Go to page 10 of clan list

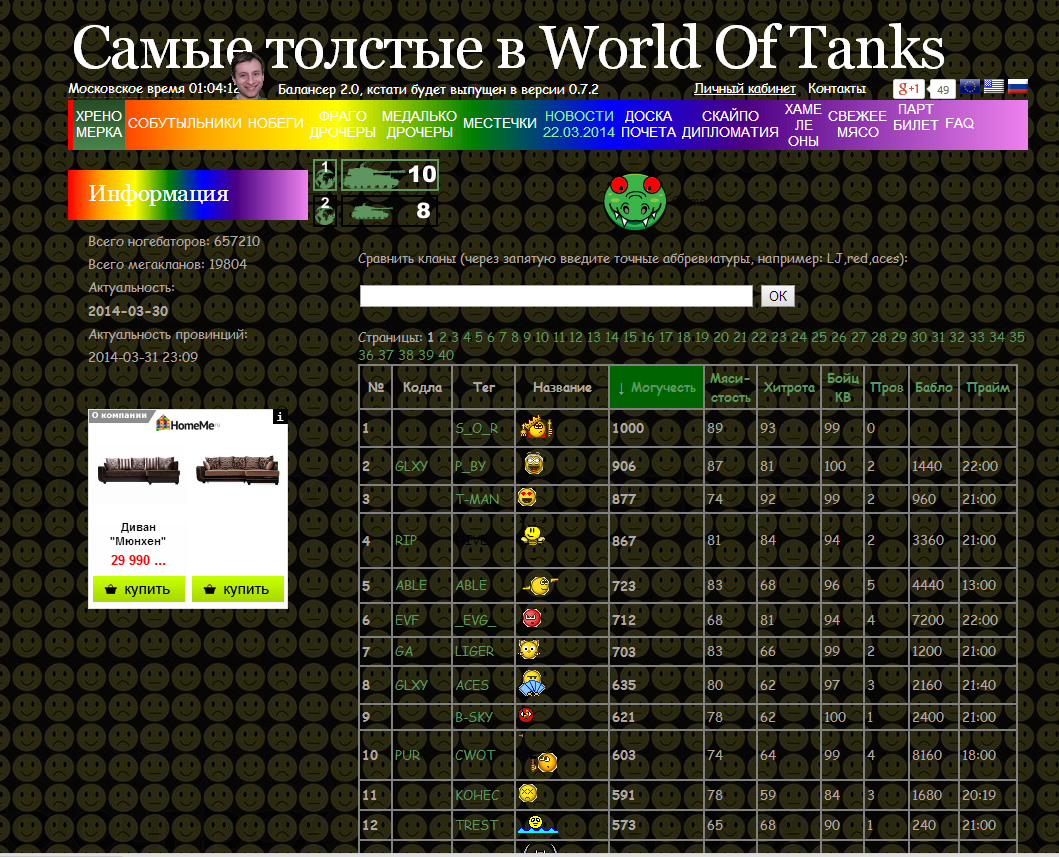pos(542,337)
